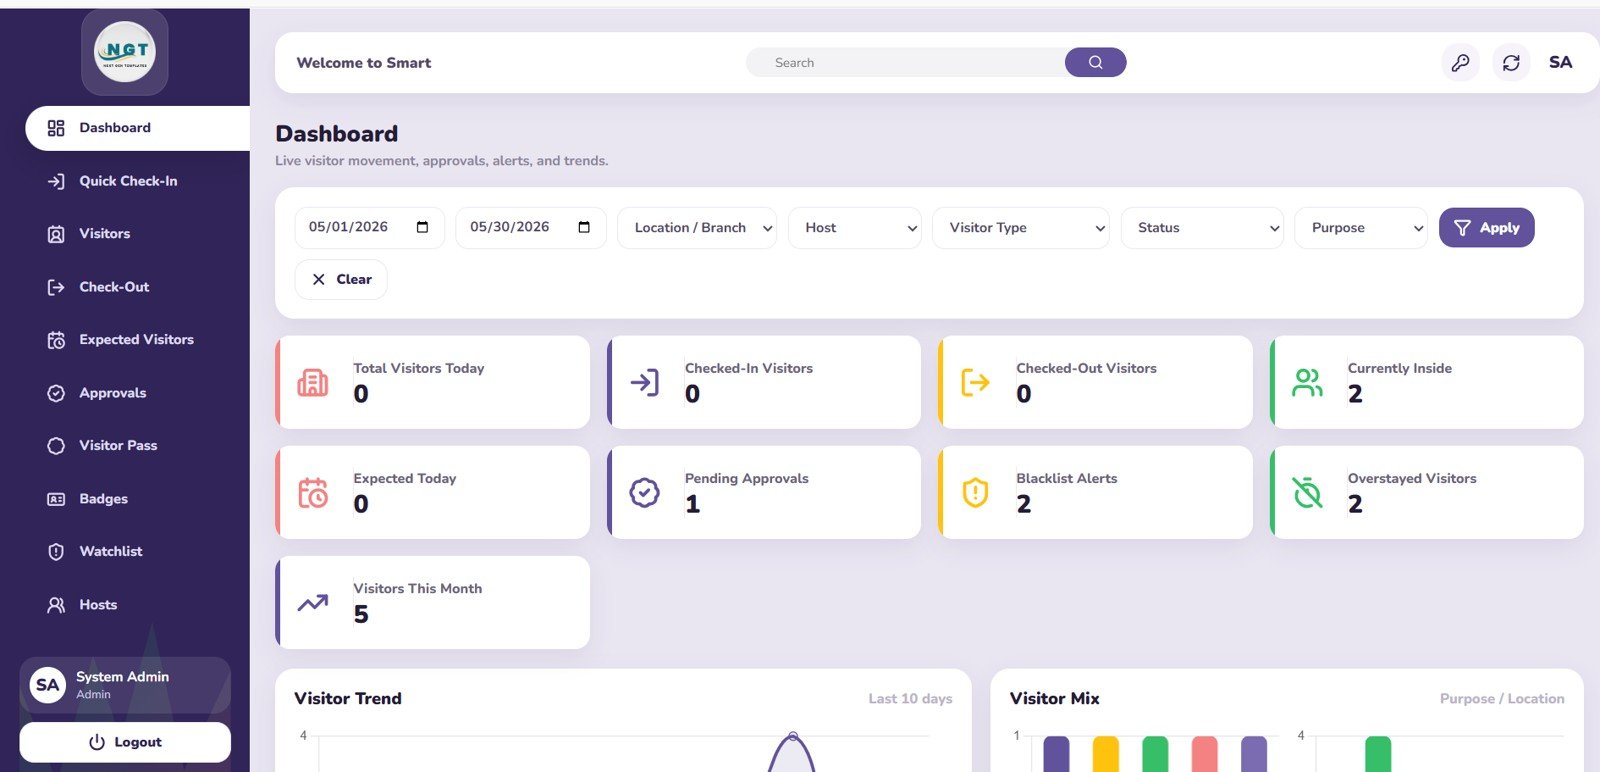Open the calendar picker for start date
The image size is (1600, 772).
[x=422, y=227]
